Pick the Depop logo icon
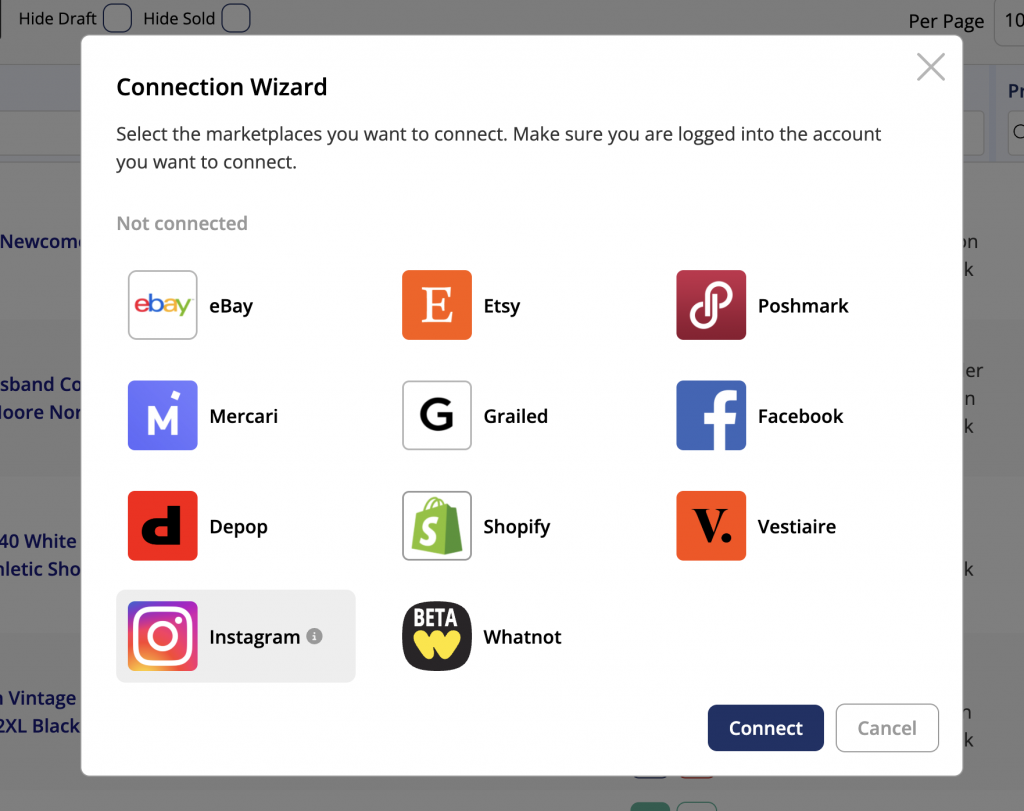 [163, 526]
